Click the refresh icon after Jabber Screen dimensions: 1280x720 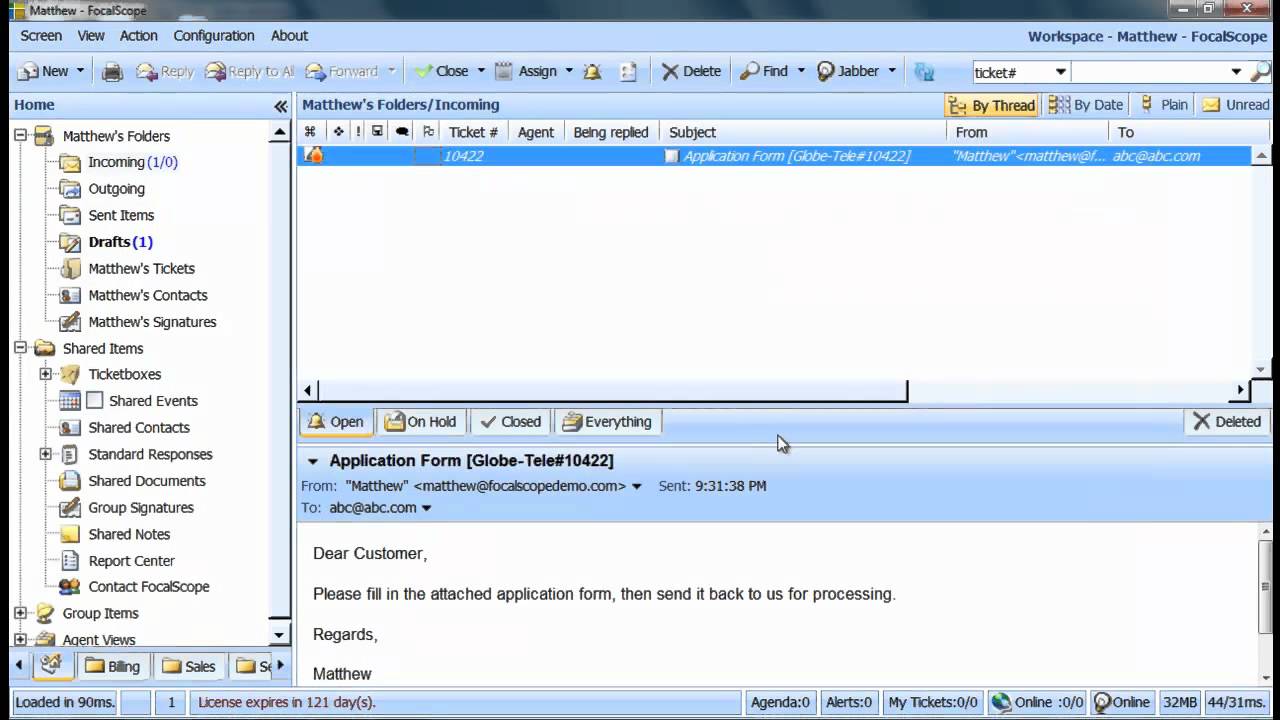point(924,71)
